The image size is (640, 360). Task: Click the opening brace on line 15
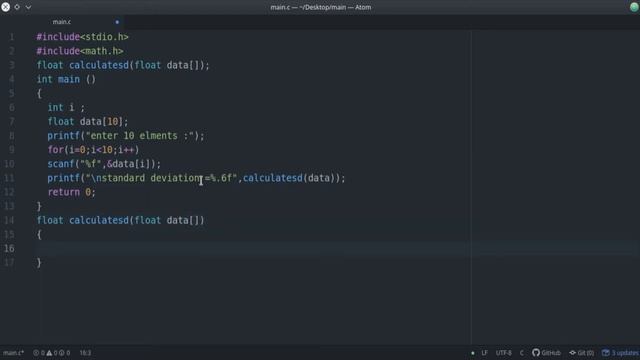(39, 235)
